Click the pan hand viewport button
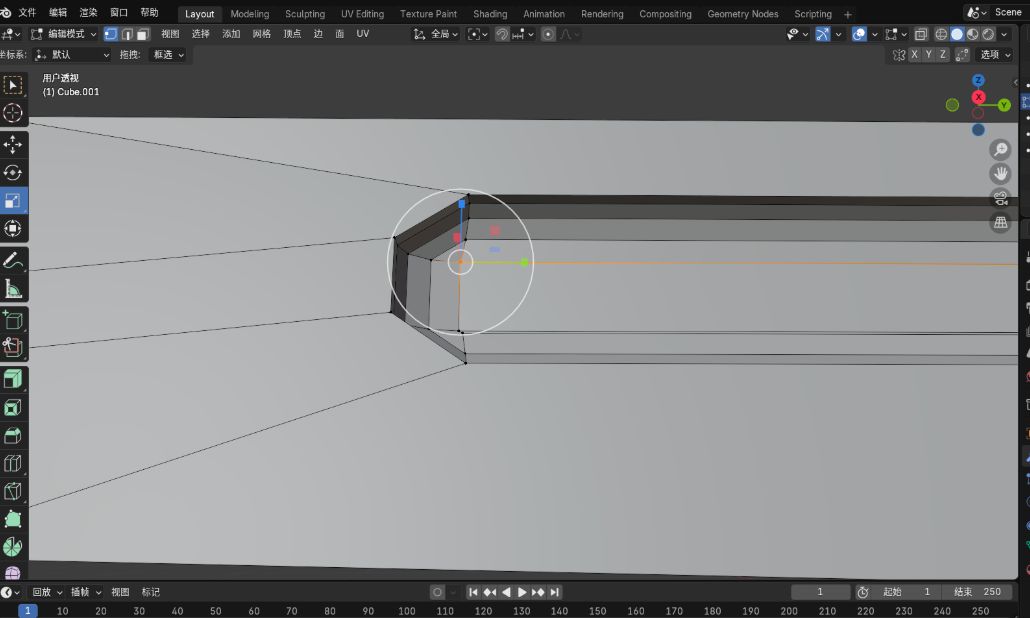The image size is (1030, 618). click(x=1000, y=173)
